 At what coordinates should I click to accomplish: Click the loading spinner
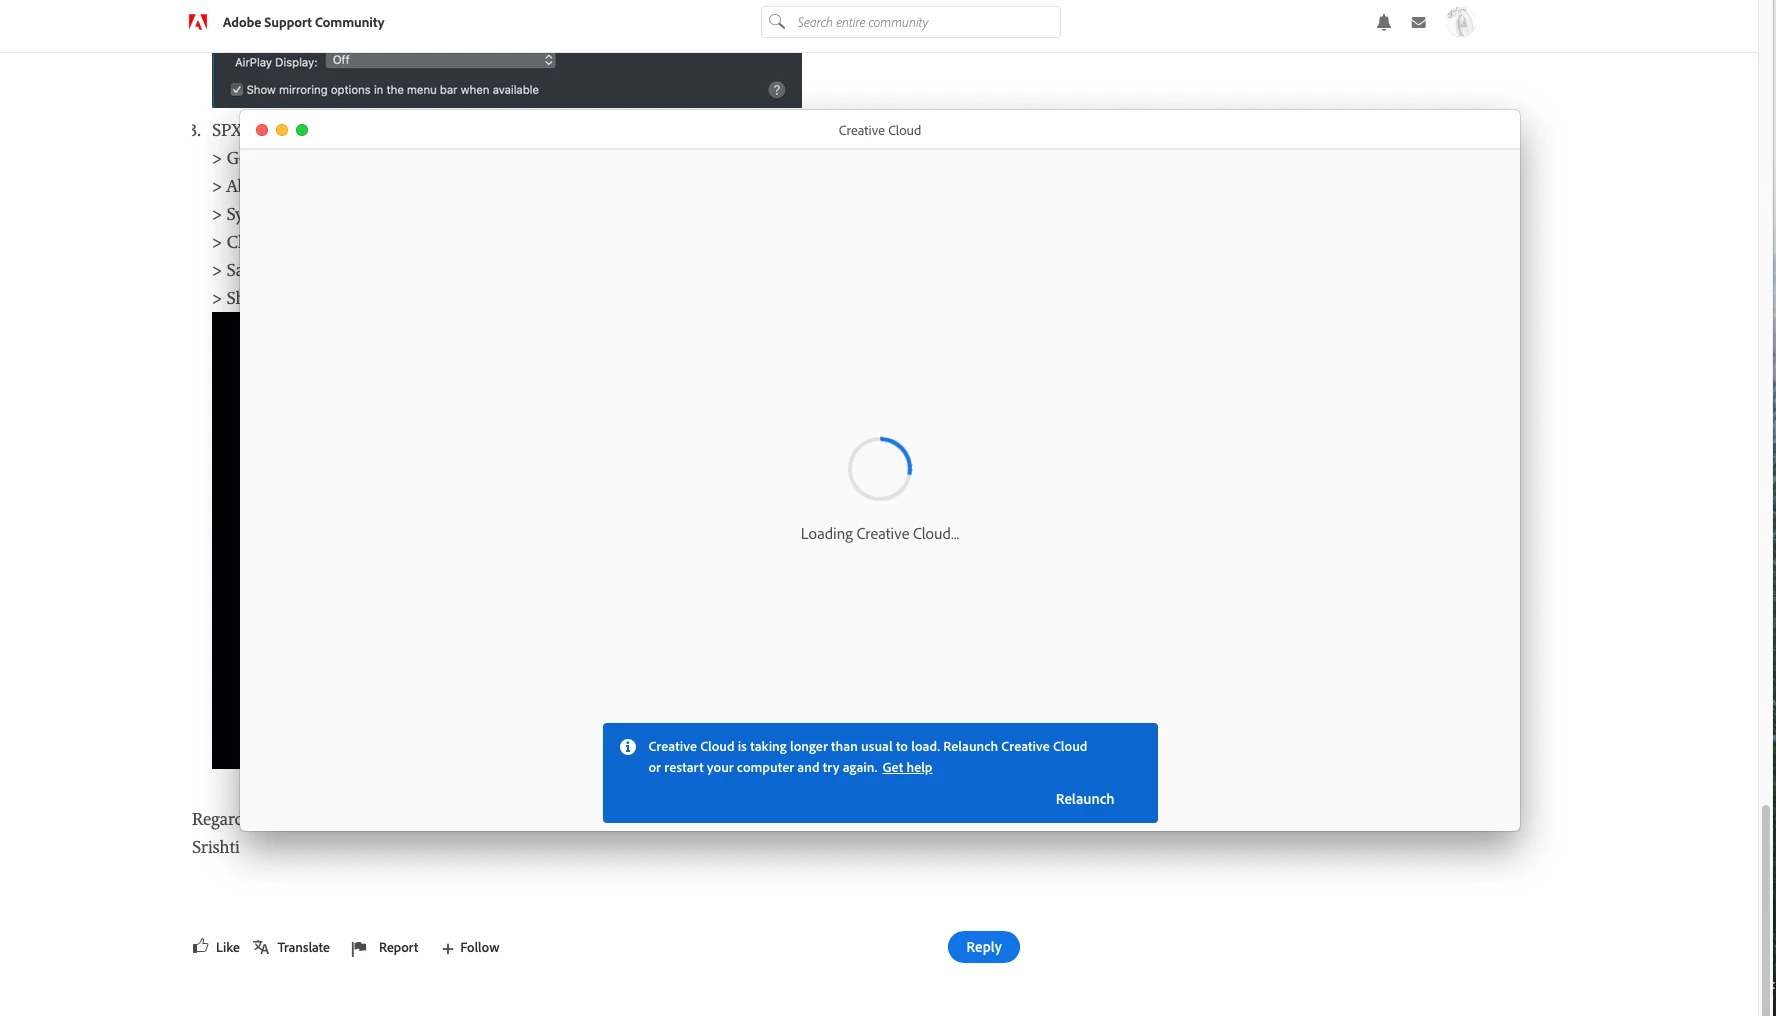tap(880, 468)
